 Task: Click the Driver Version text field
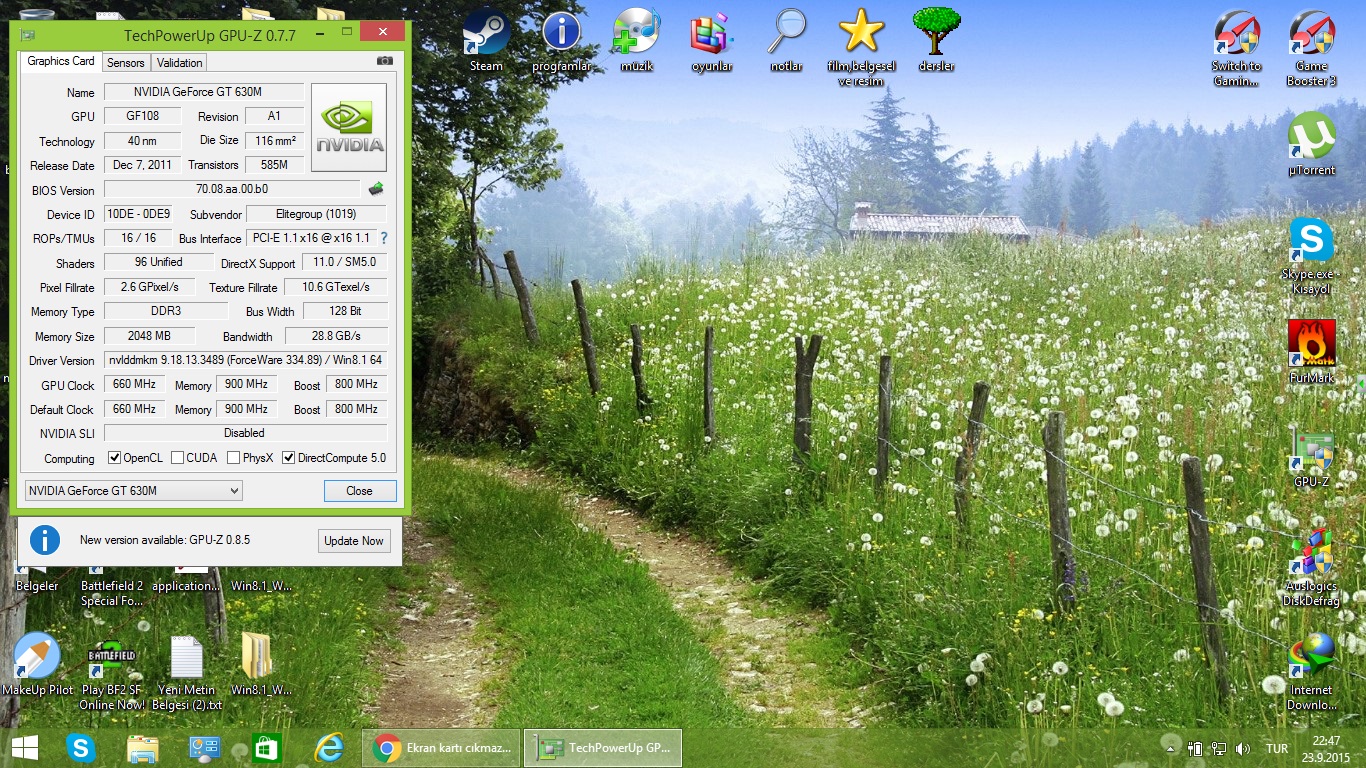[x=245, y=360]
